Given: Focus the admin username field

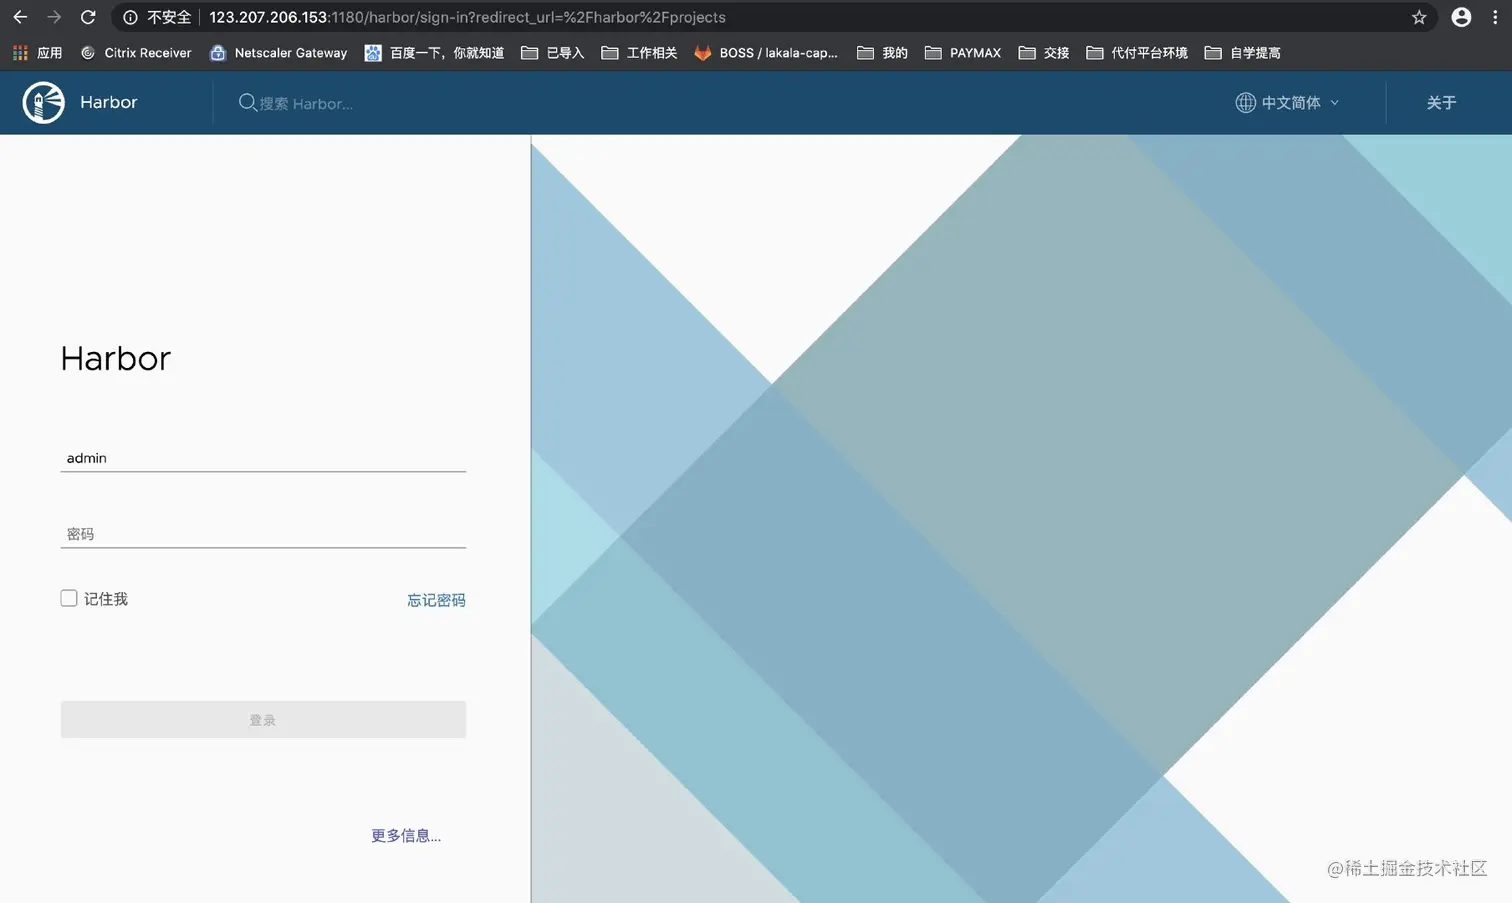Looking at the screenshot, I should click(x=263, y=458).
